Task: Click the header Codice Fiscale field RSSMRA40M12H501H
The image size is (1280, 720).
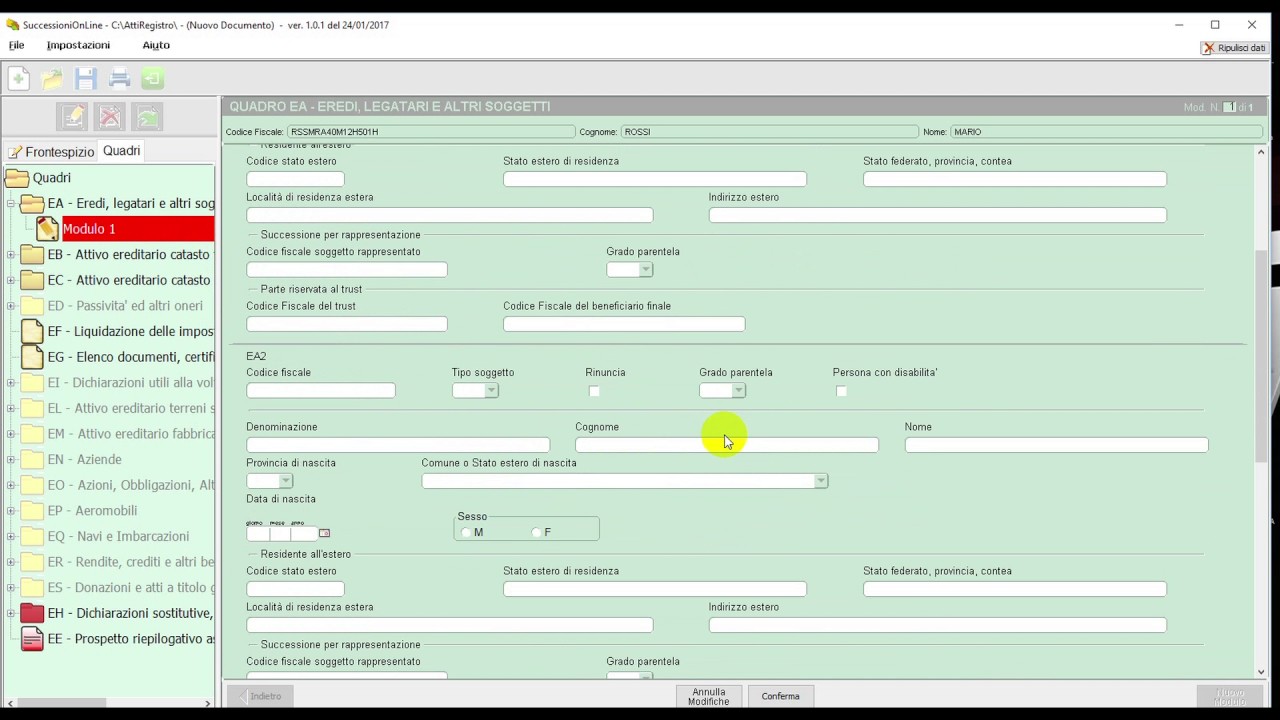Action: click(x=431, y=132)
